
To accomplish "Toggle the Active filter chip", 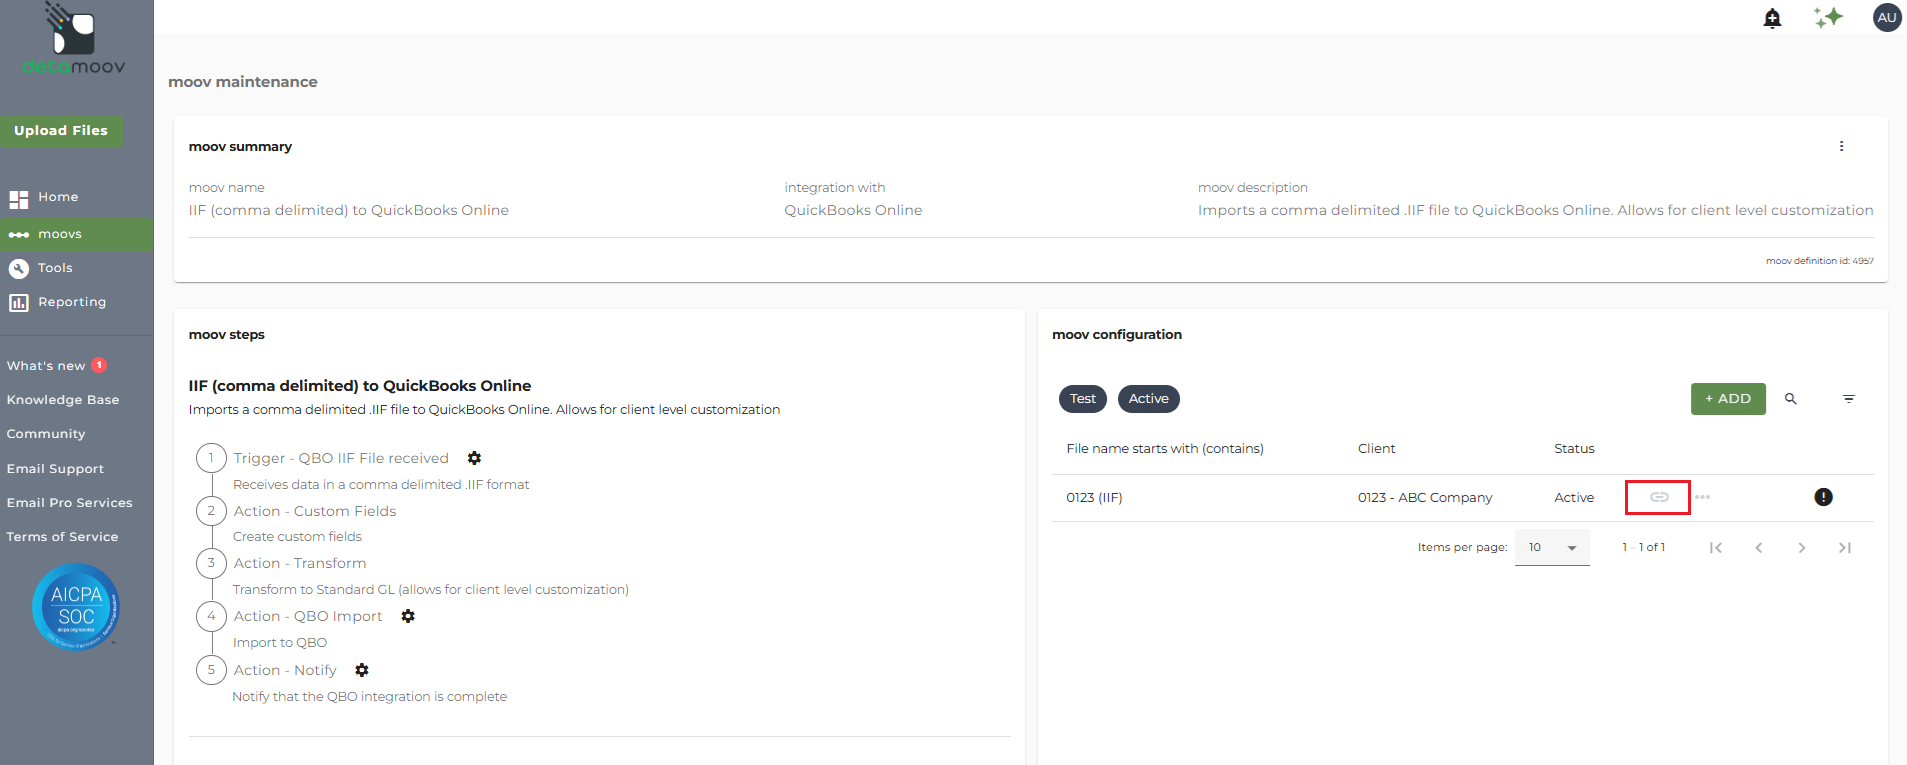I will 1149,399.
